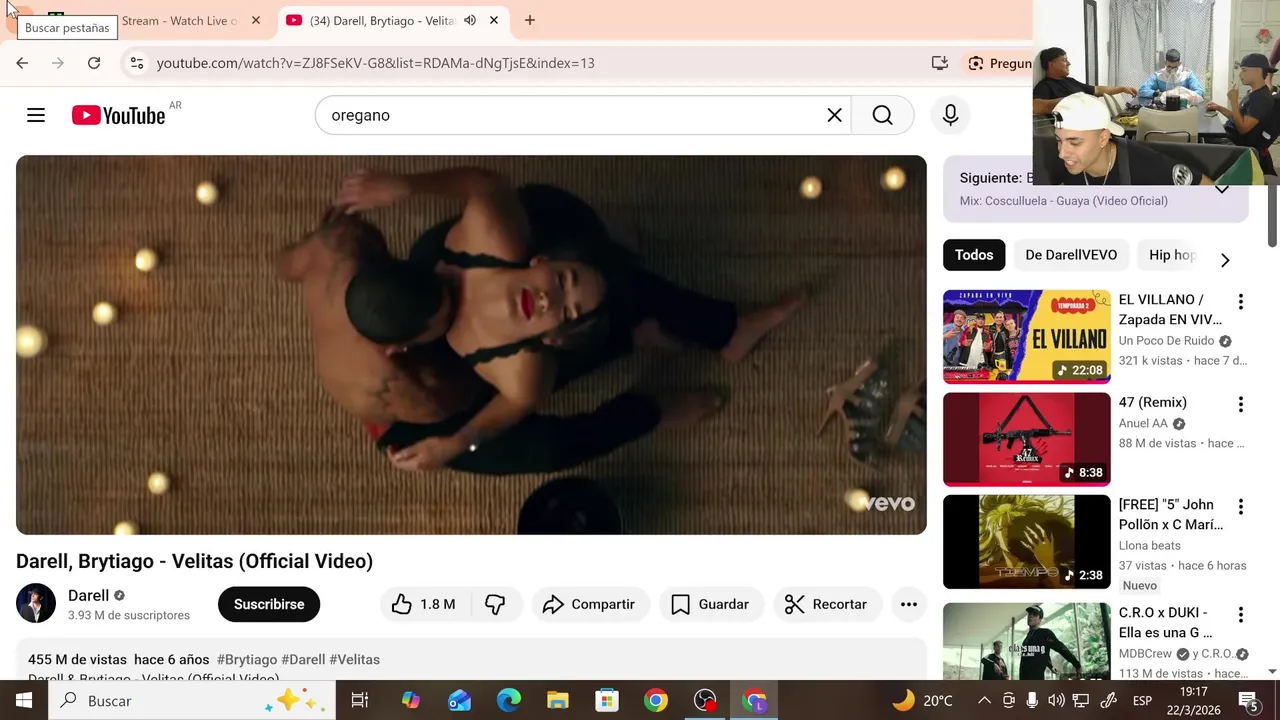Open notification center

pyautogui.click(x=1248, y=701)
